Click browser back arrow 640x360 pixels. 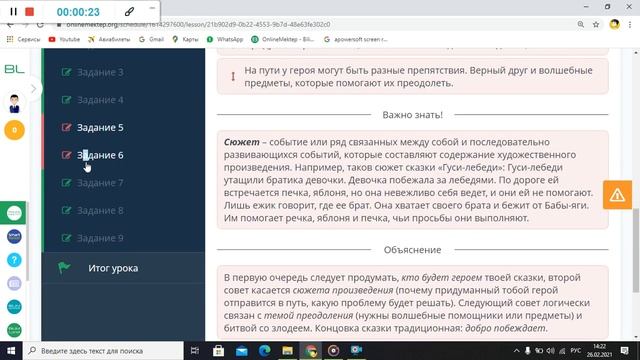[x=11, y=24]
